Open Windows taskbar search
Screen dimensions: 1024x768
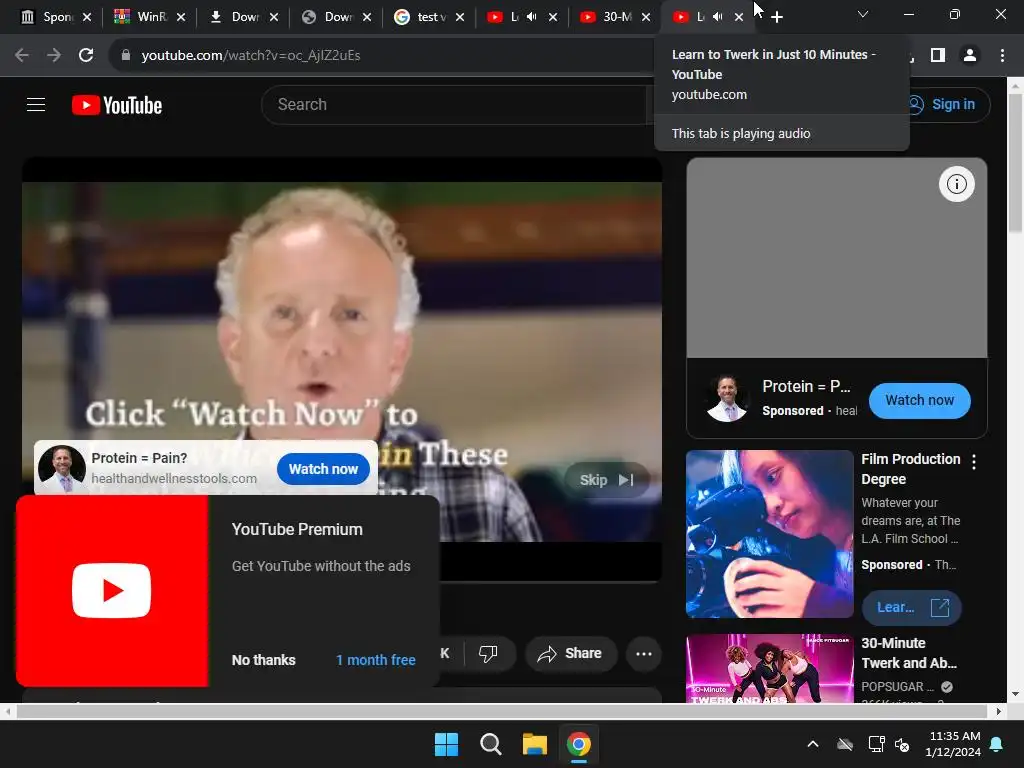click(x=490, y=744)
